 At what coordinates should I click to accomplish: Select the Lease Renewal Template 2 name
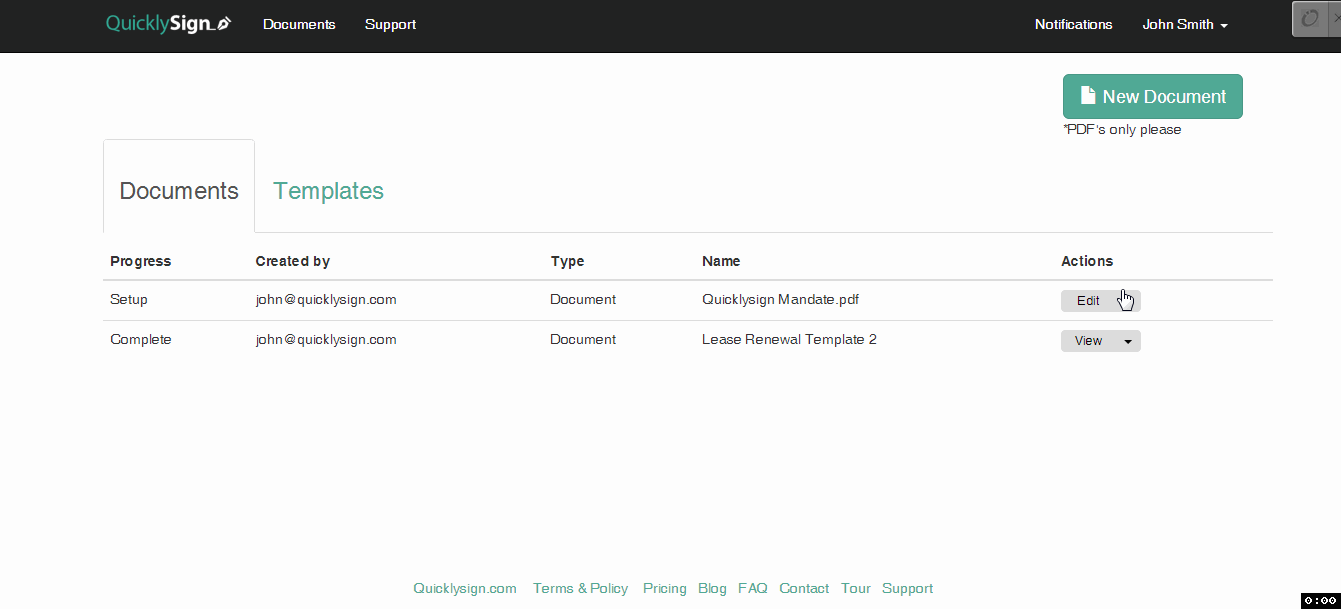(x=789, y=339)
